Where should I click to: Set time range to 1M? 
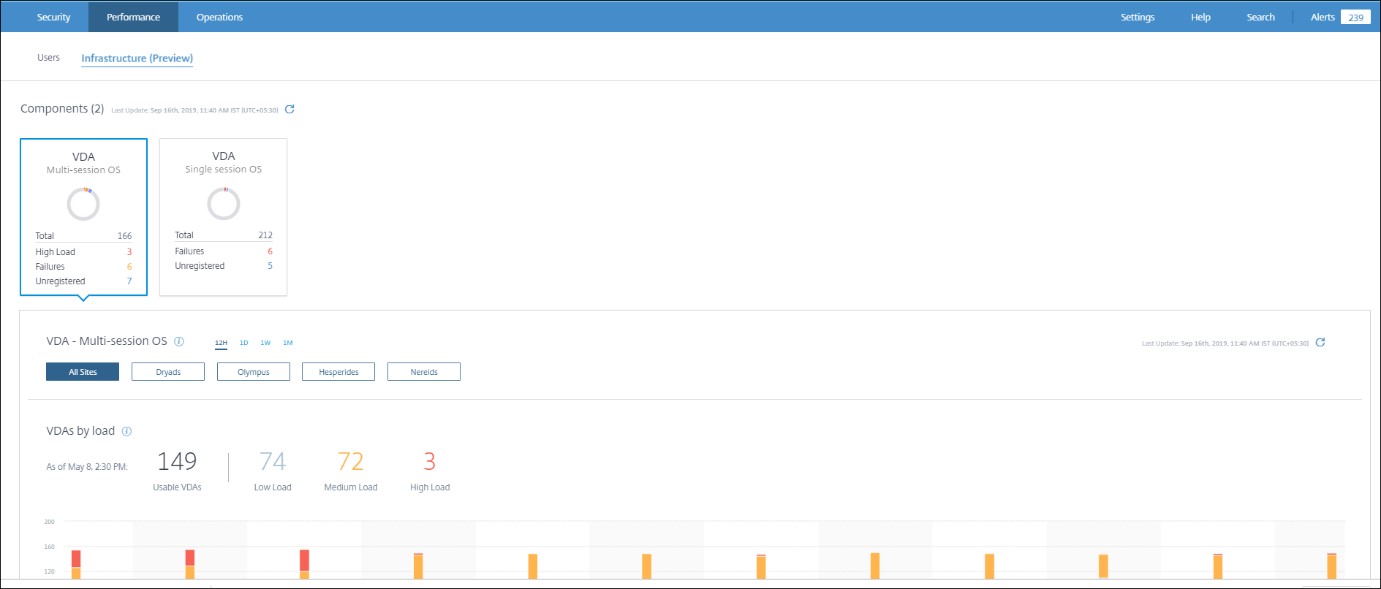[x=288, y=343]
